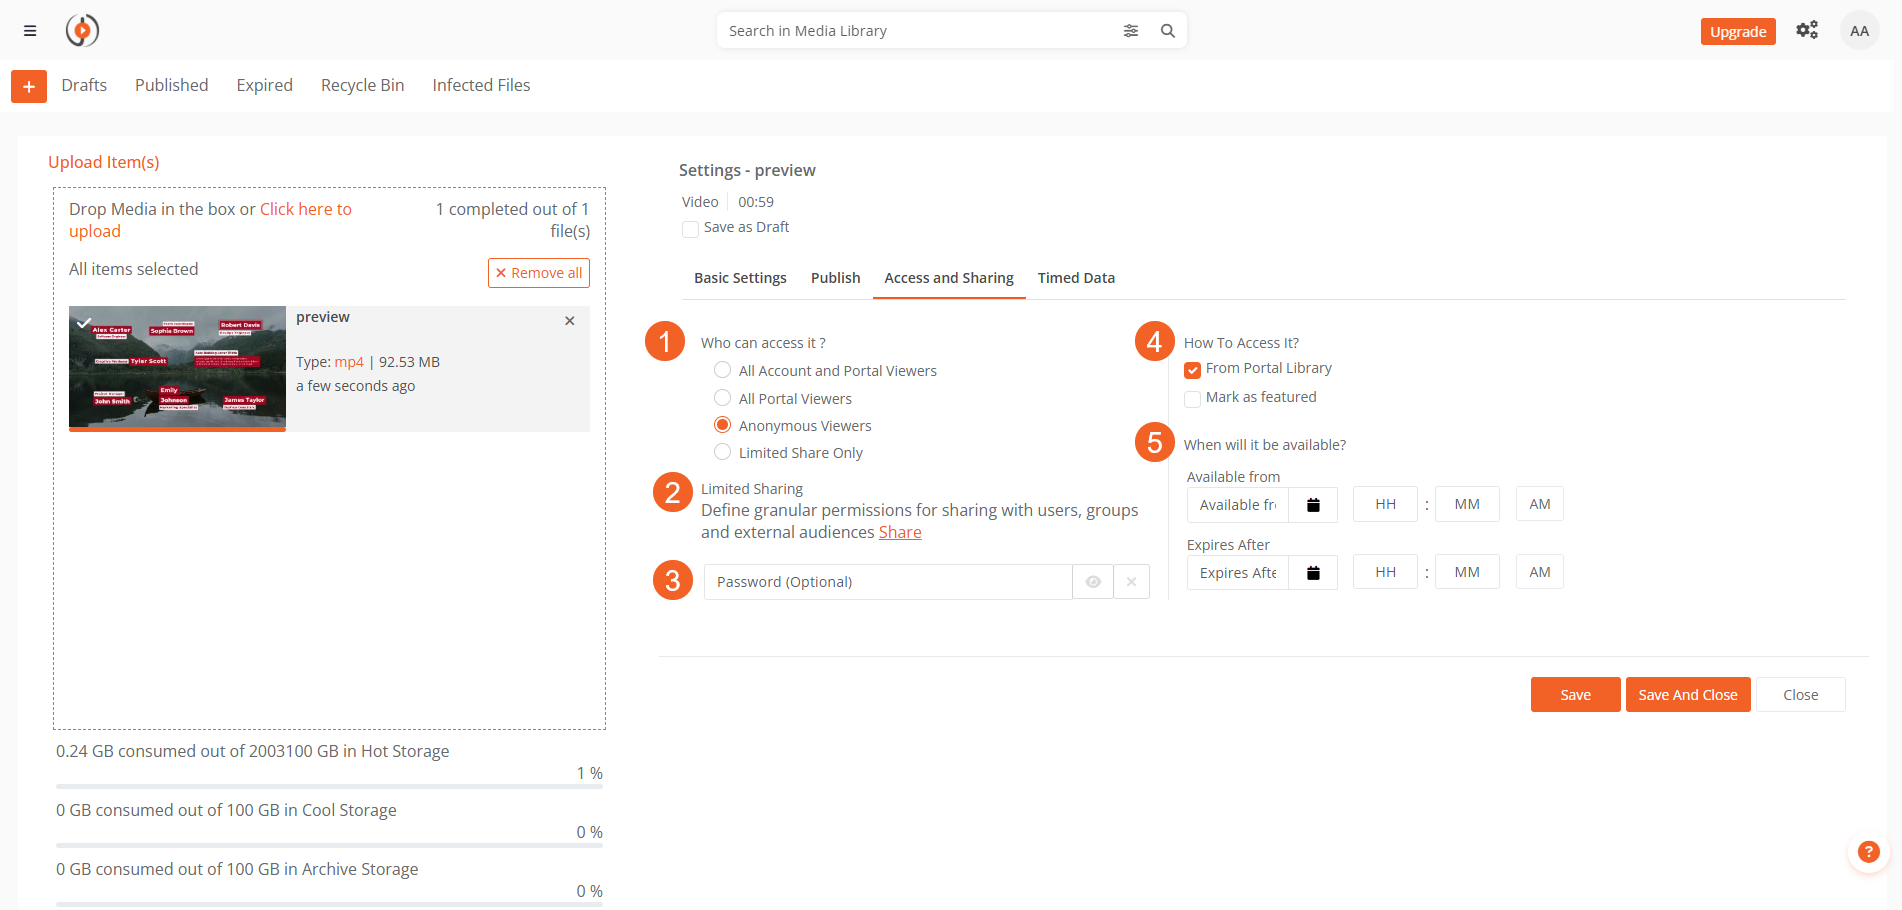Open the hamburger navigation menu
Viewport: 1902px width, 910px height.
click(x=30, y=31)
